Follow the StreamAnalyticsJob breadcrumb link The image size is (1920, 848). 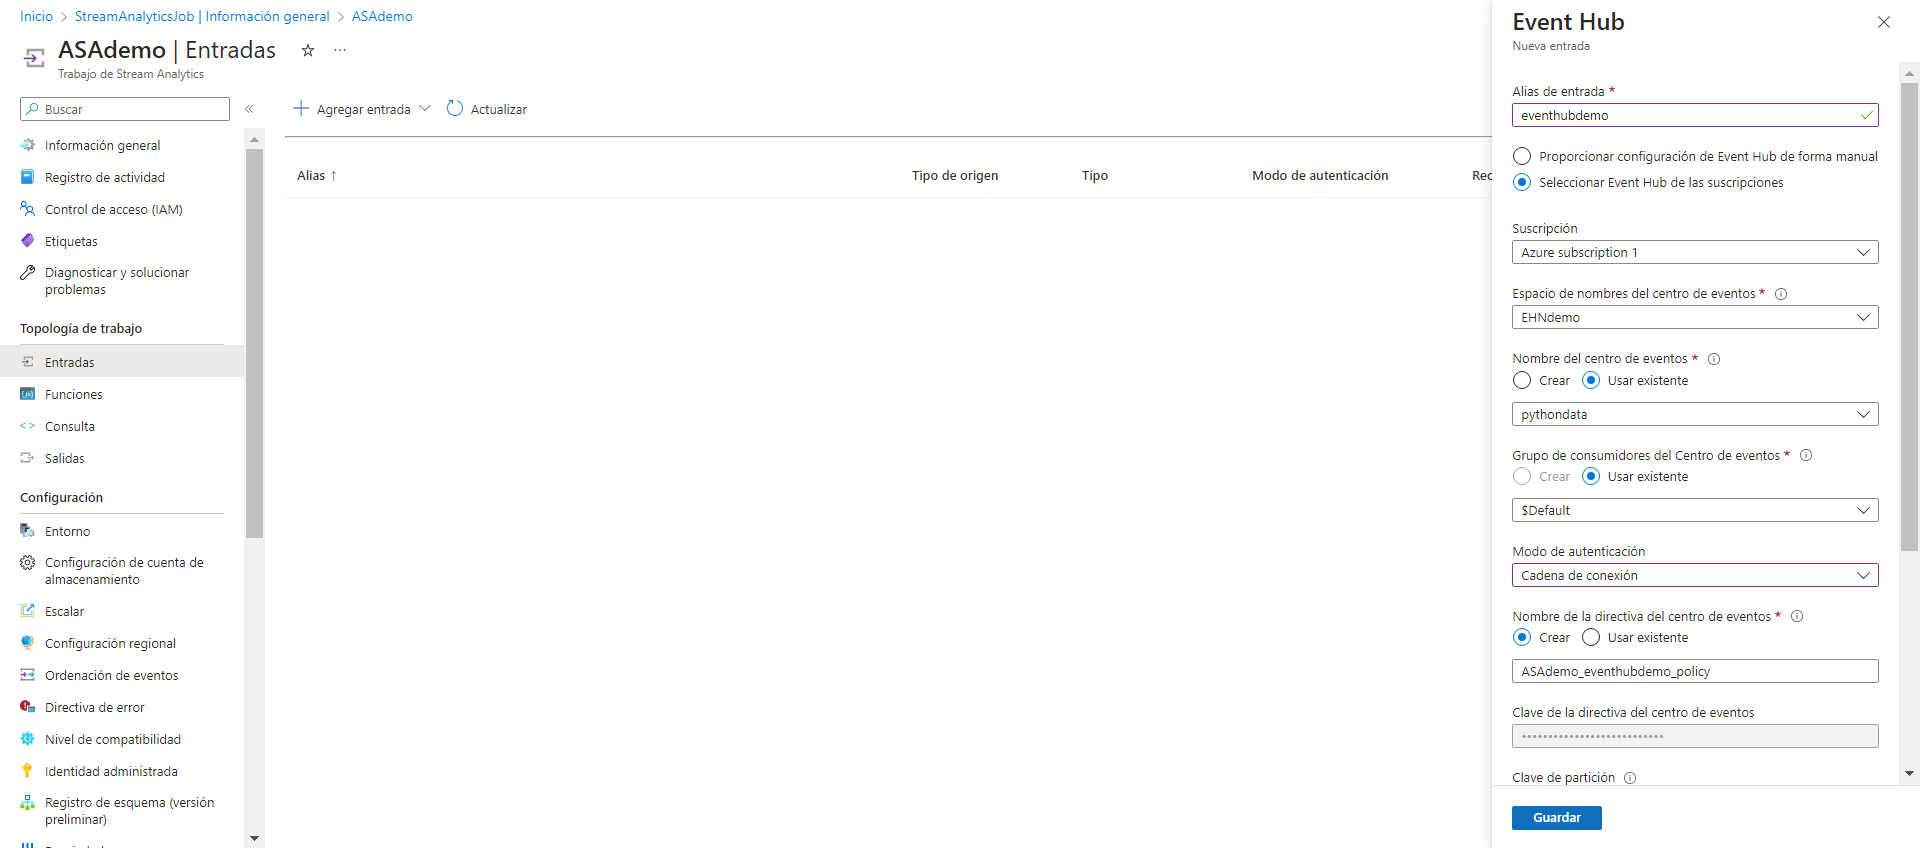tap(202, 17)
